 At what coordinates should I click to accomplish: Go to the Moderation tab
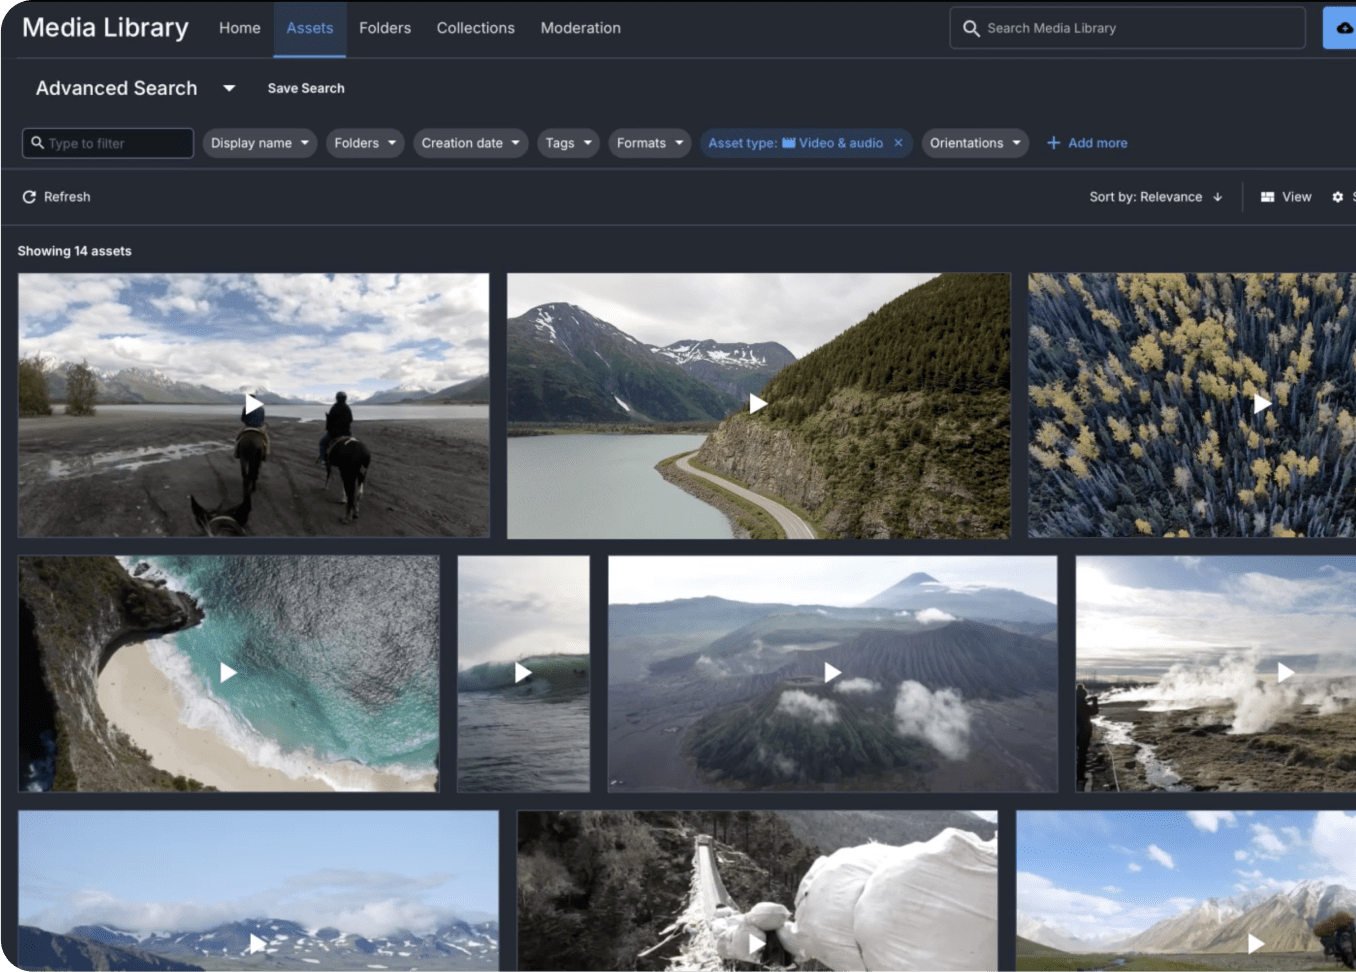[x=581, y=28]
